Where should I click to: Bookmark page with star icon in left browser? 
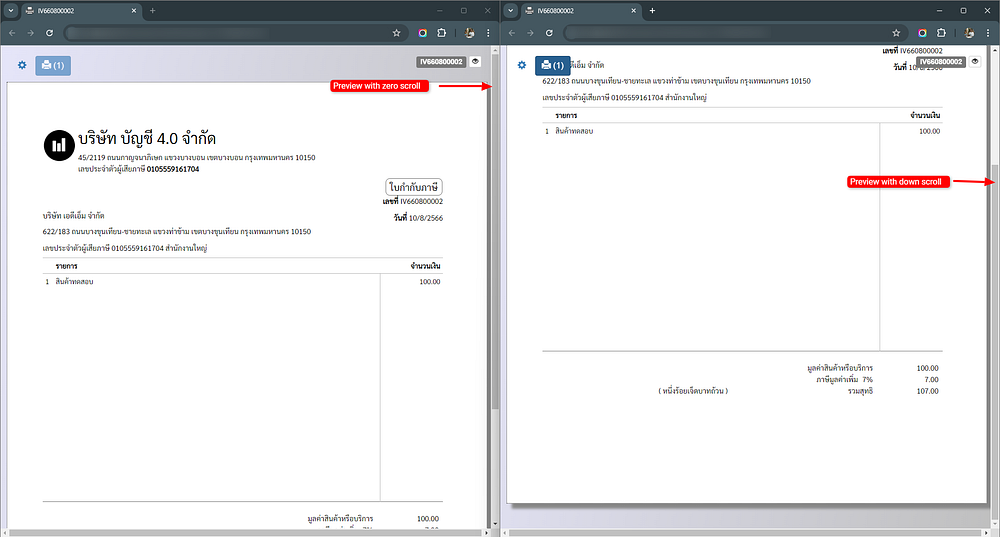click(x=397, y=33)
